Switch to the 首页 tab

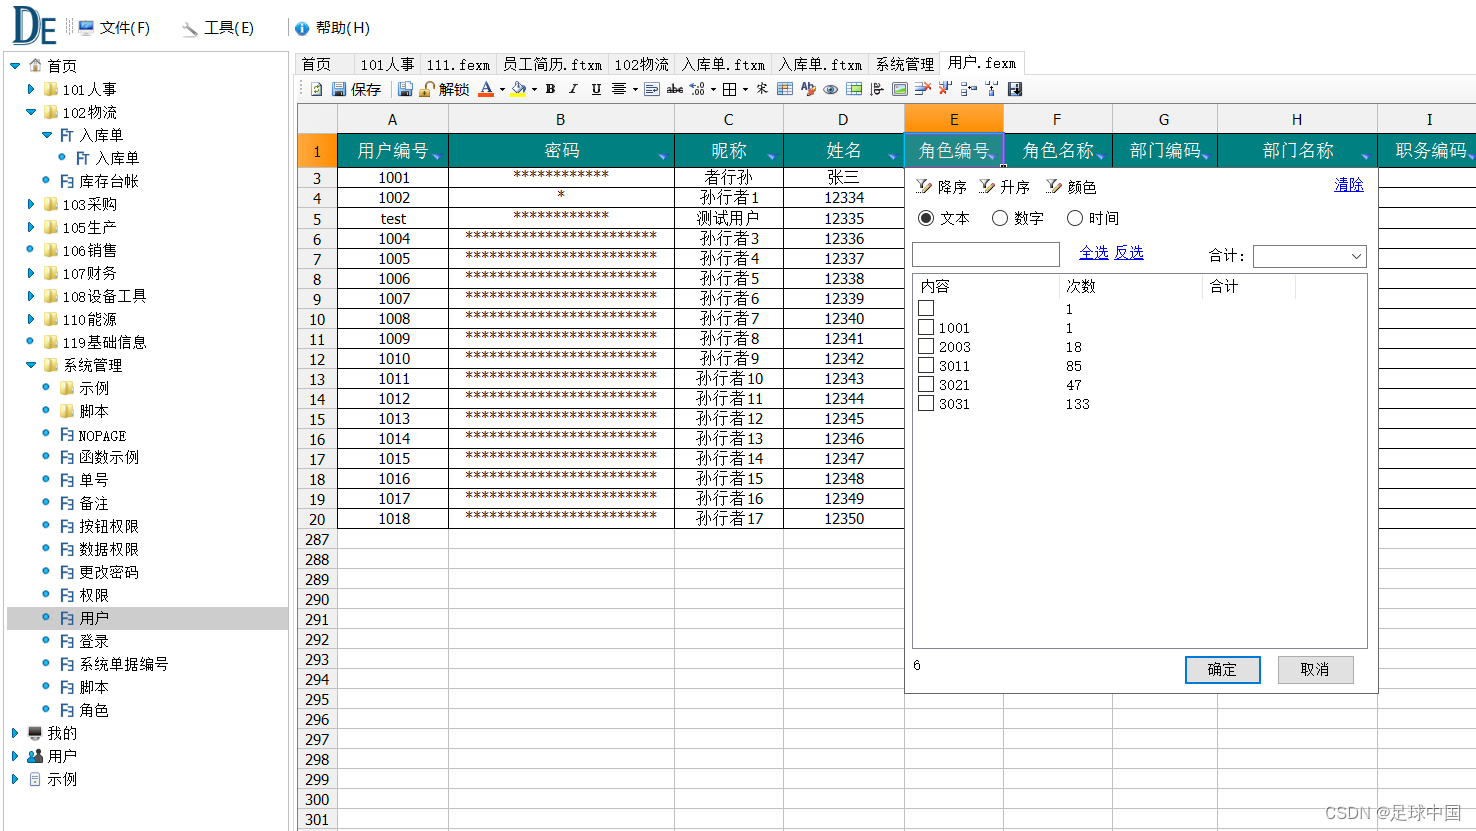click(316, 64)
